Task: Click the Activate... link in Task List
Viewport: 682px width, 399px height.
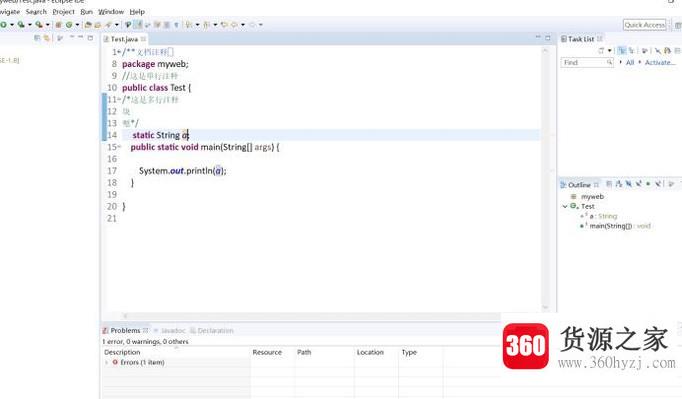Action: [x=659, y=63]
